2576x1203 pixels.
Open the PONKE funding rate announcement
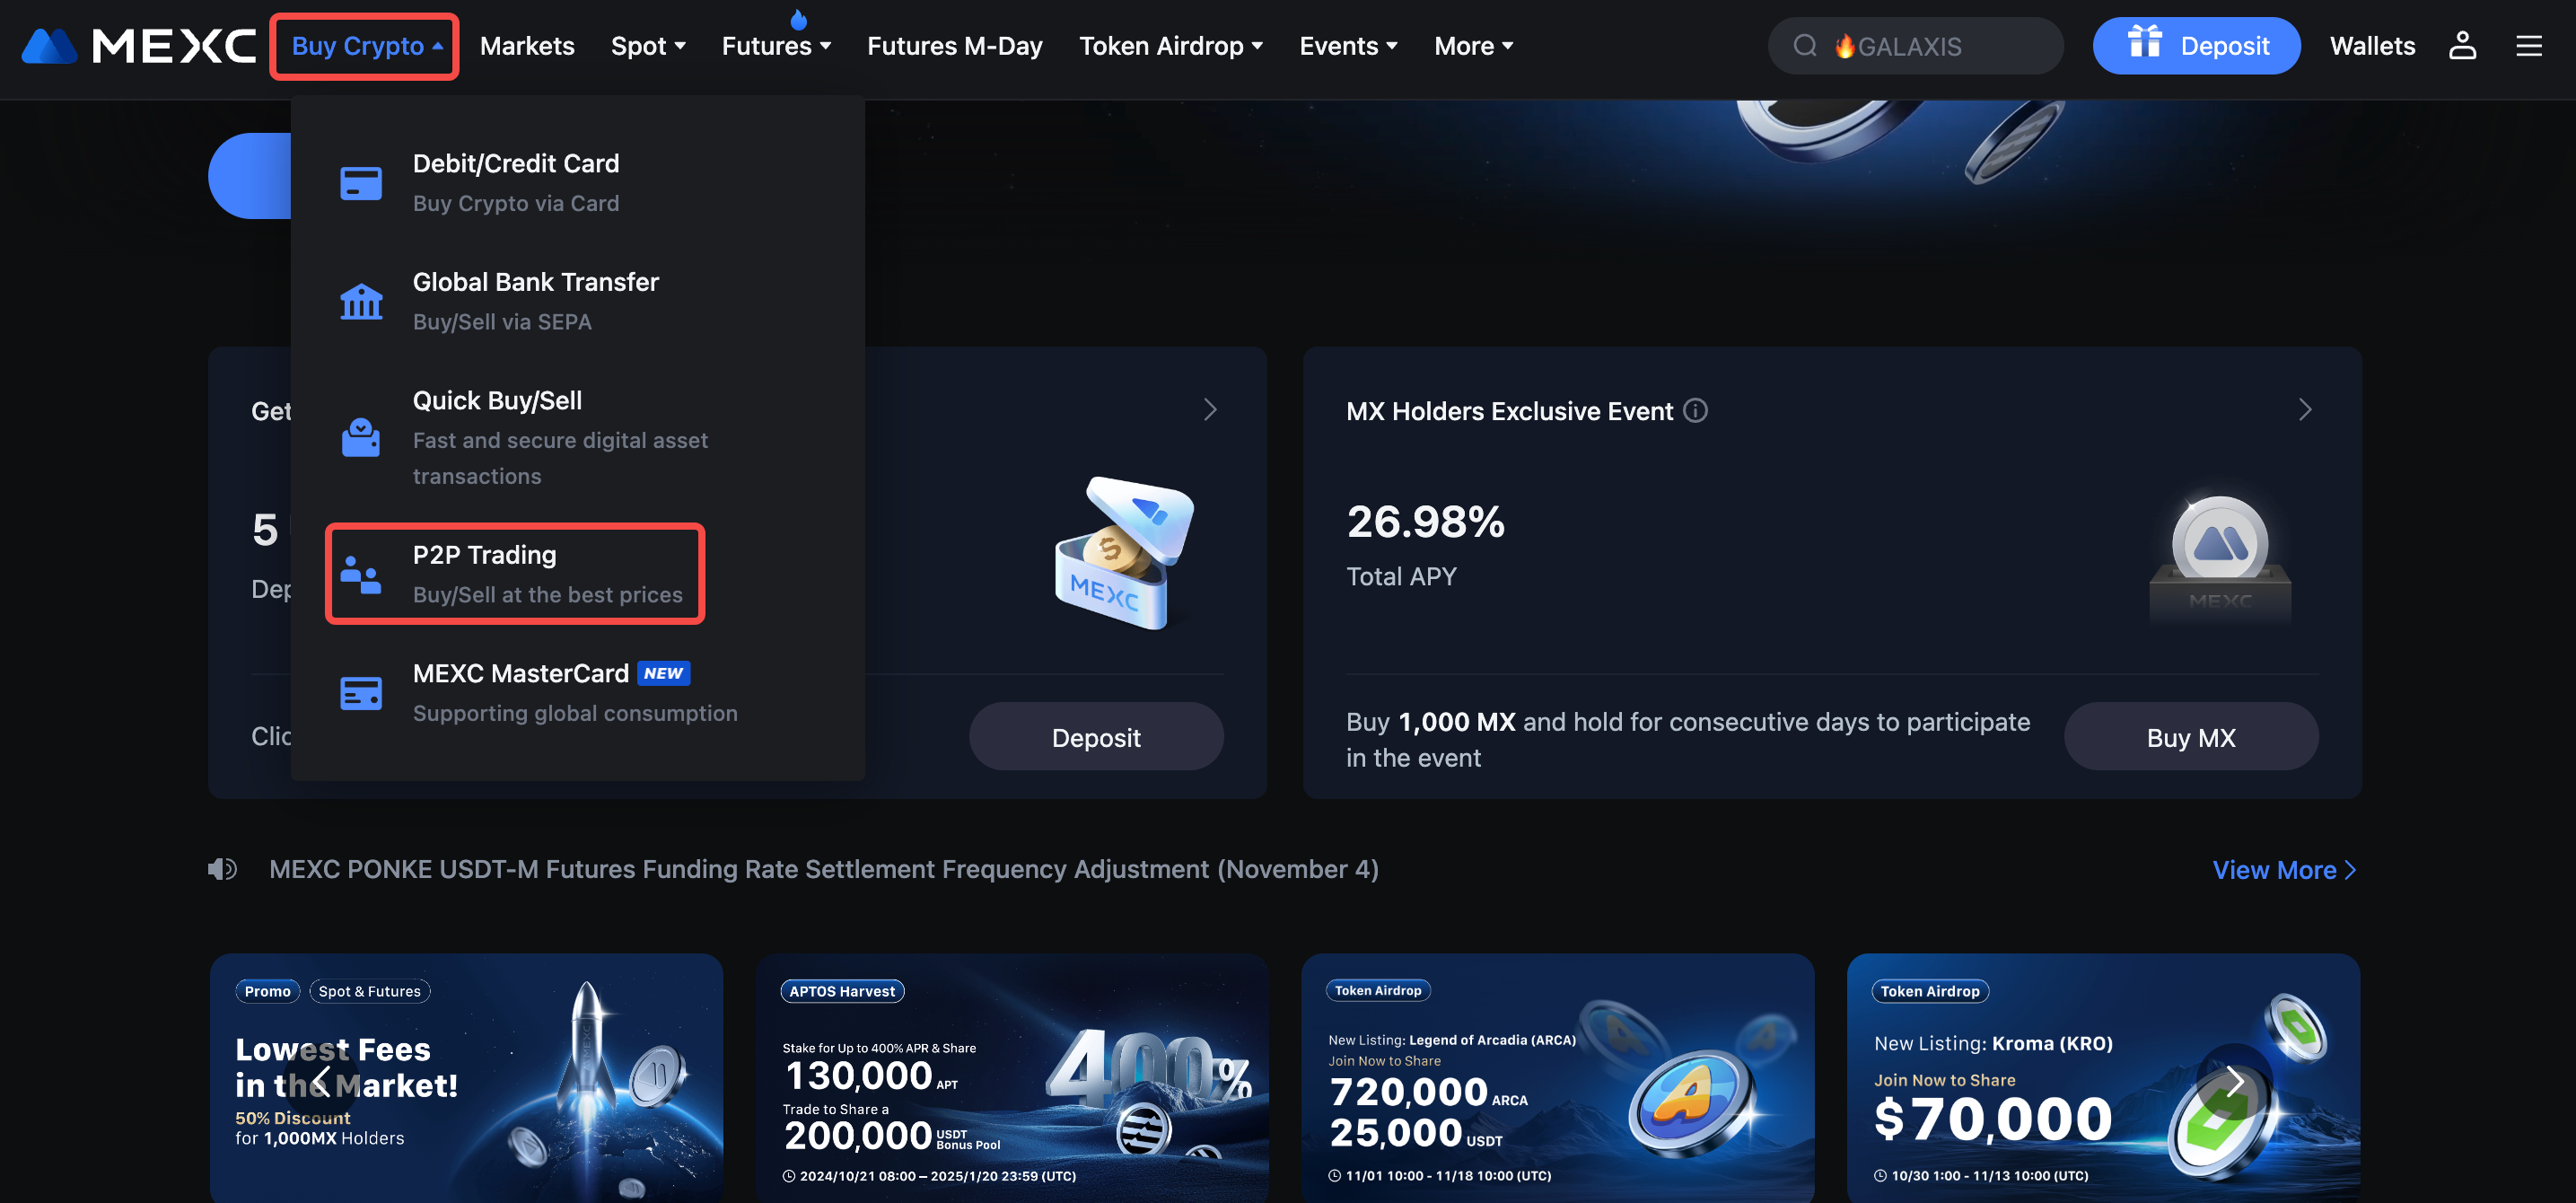click(x=824, y=869)
